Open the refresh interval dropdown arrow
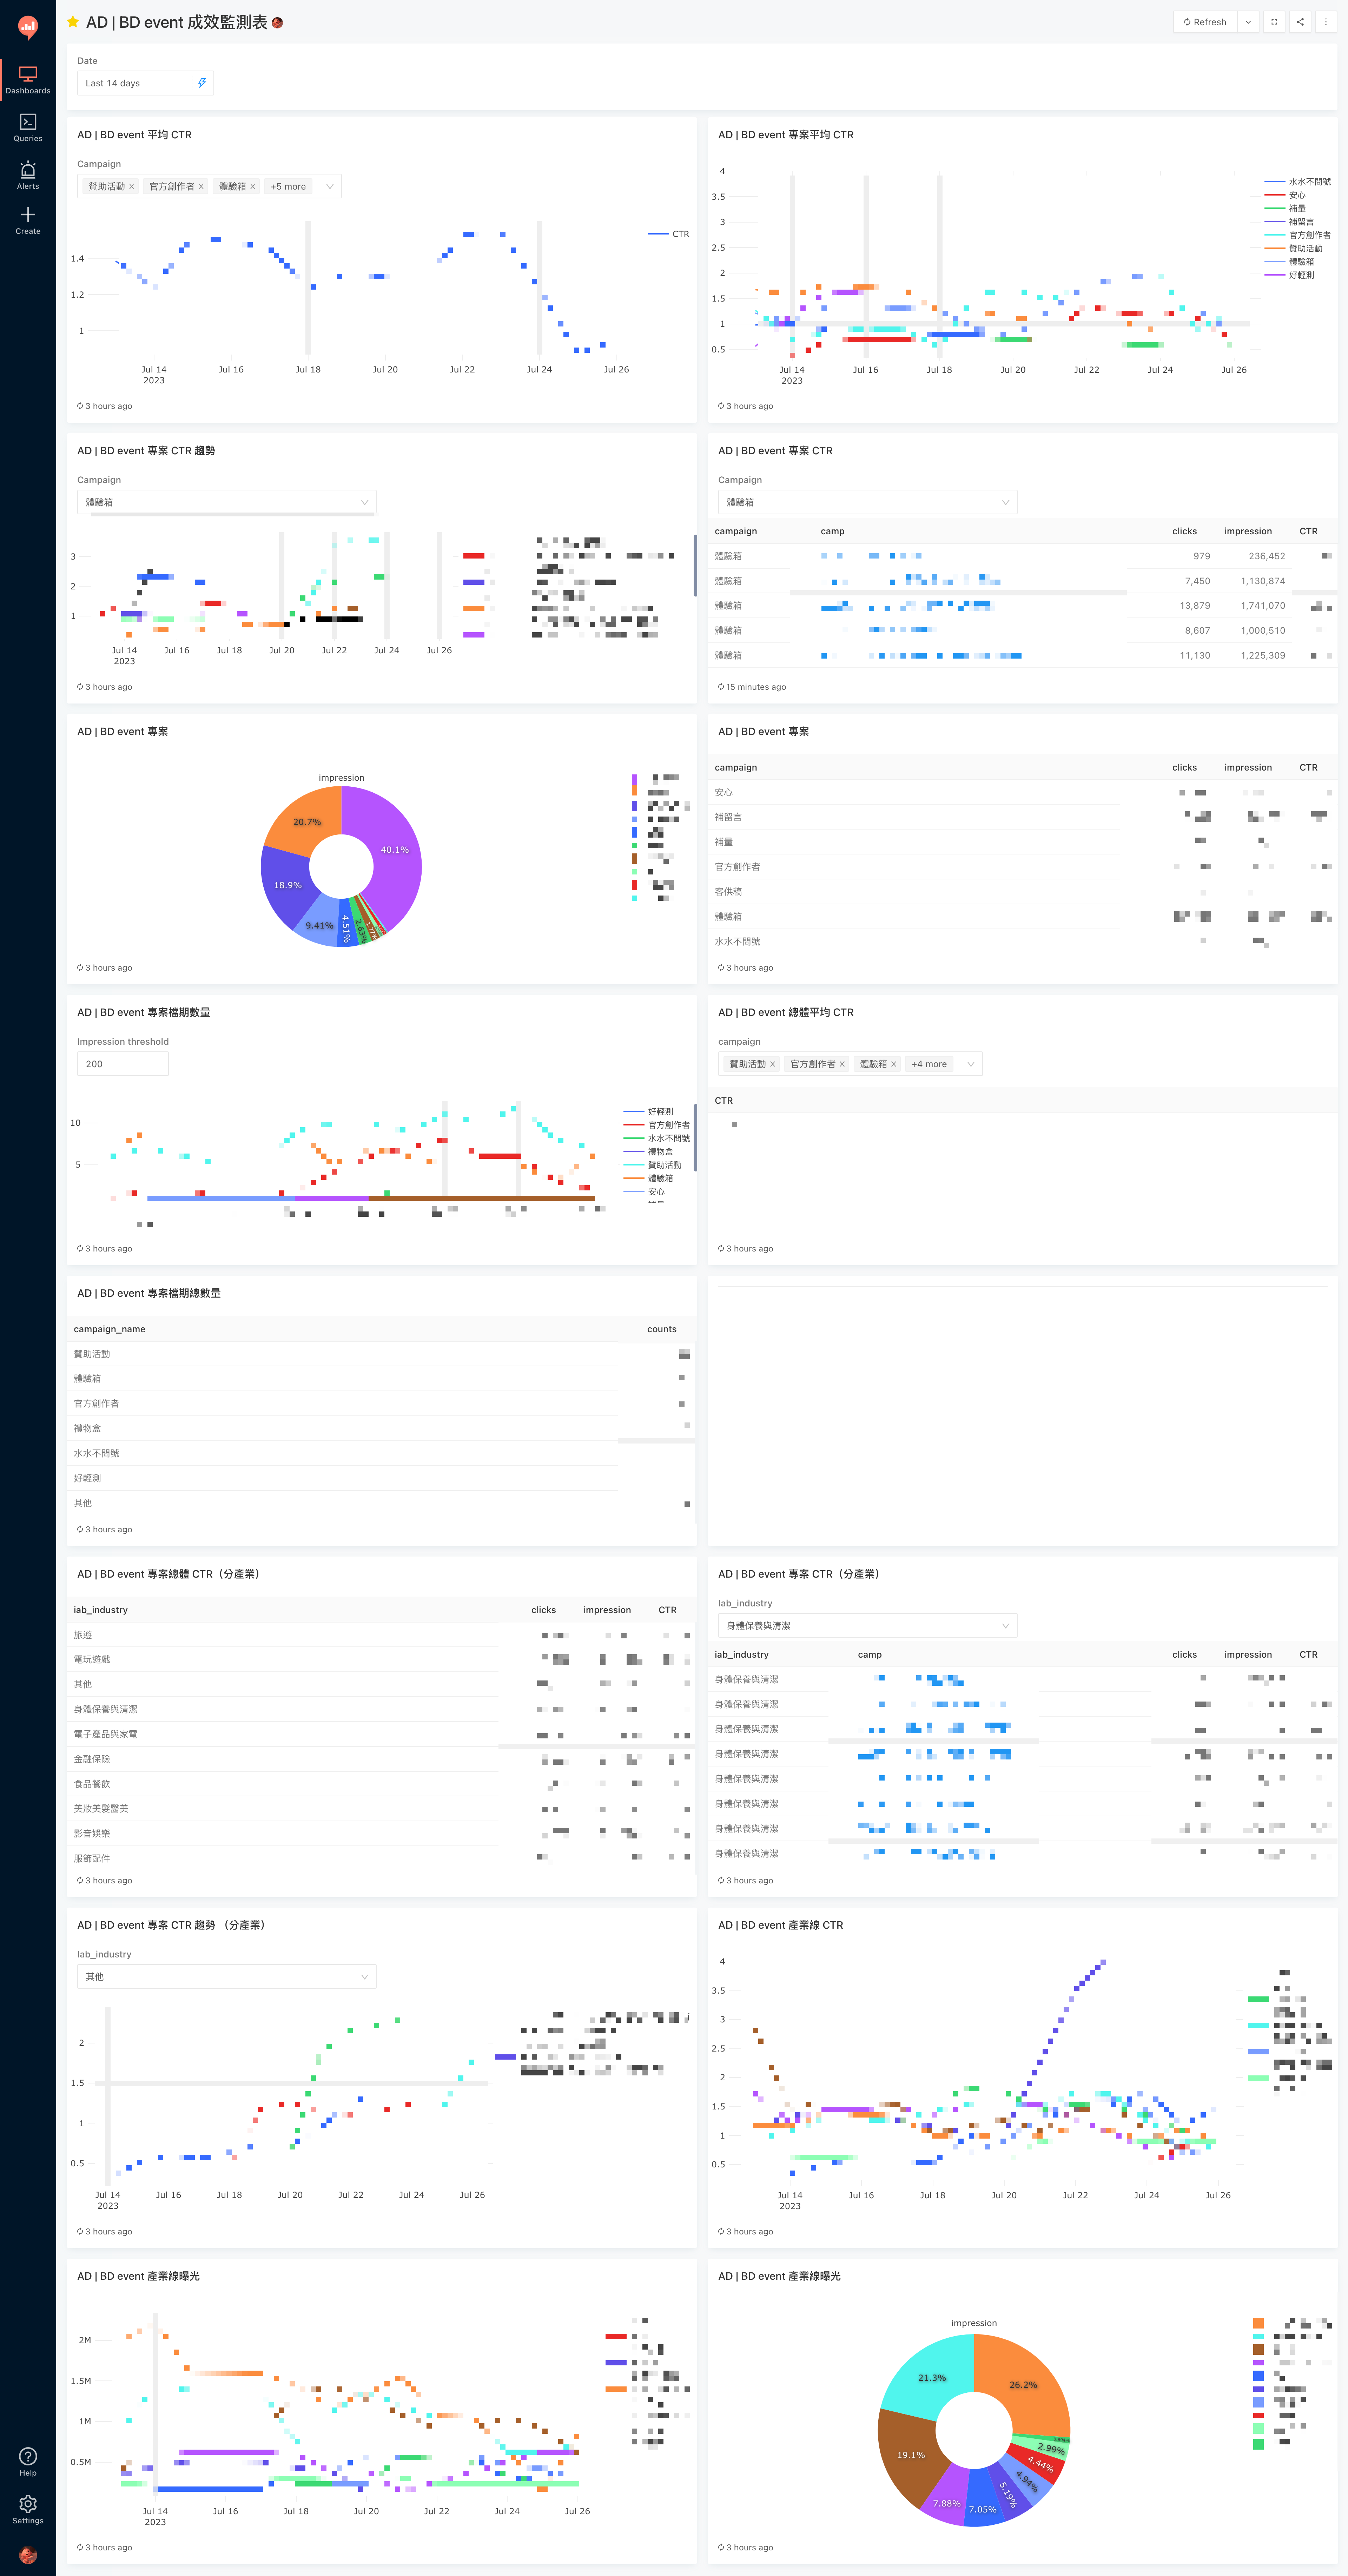This screenshot has height=2576, width=1348. click(x=1248, y=22)
